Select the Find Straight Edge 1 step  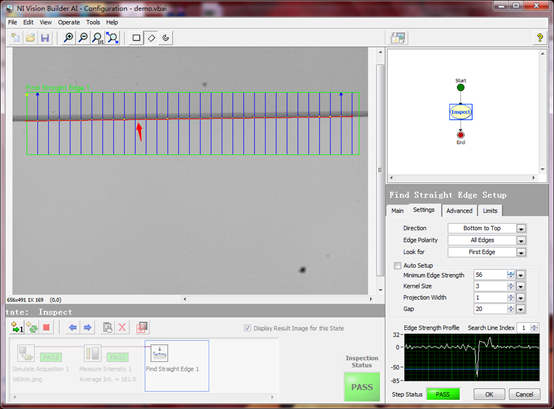177,366
